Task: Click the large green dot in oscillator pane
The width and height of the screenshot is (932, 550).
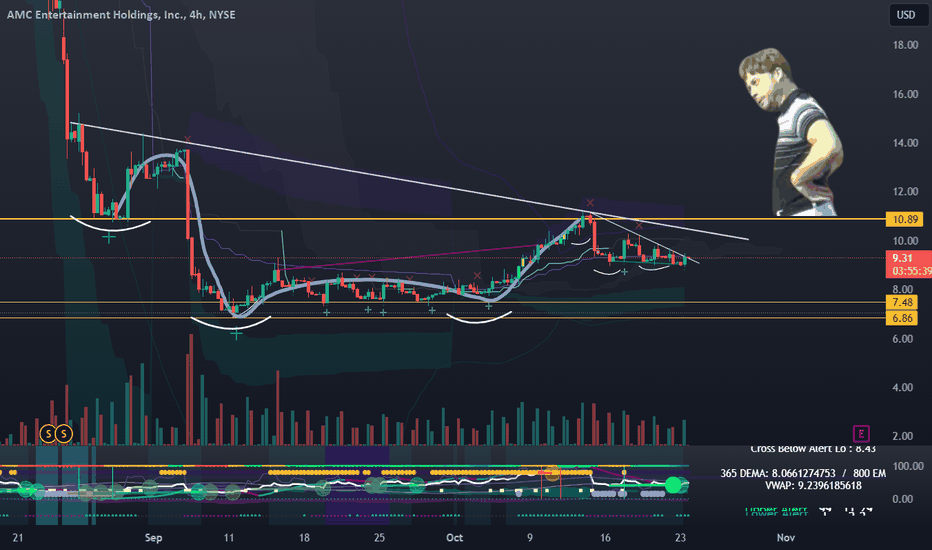Action: 673,485
